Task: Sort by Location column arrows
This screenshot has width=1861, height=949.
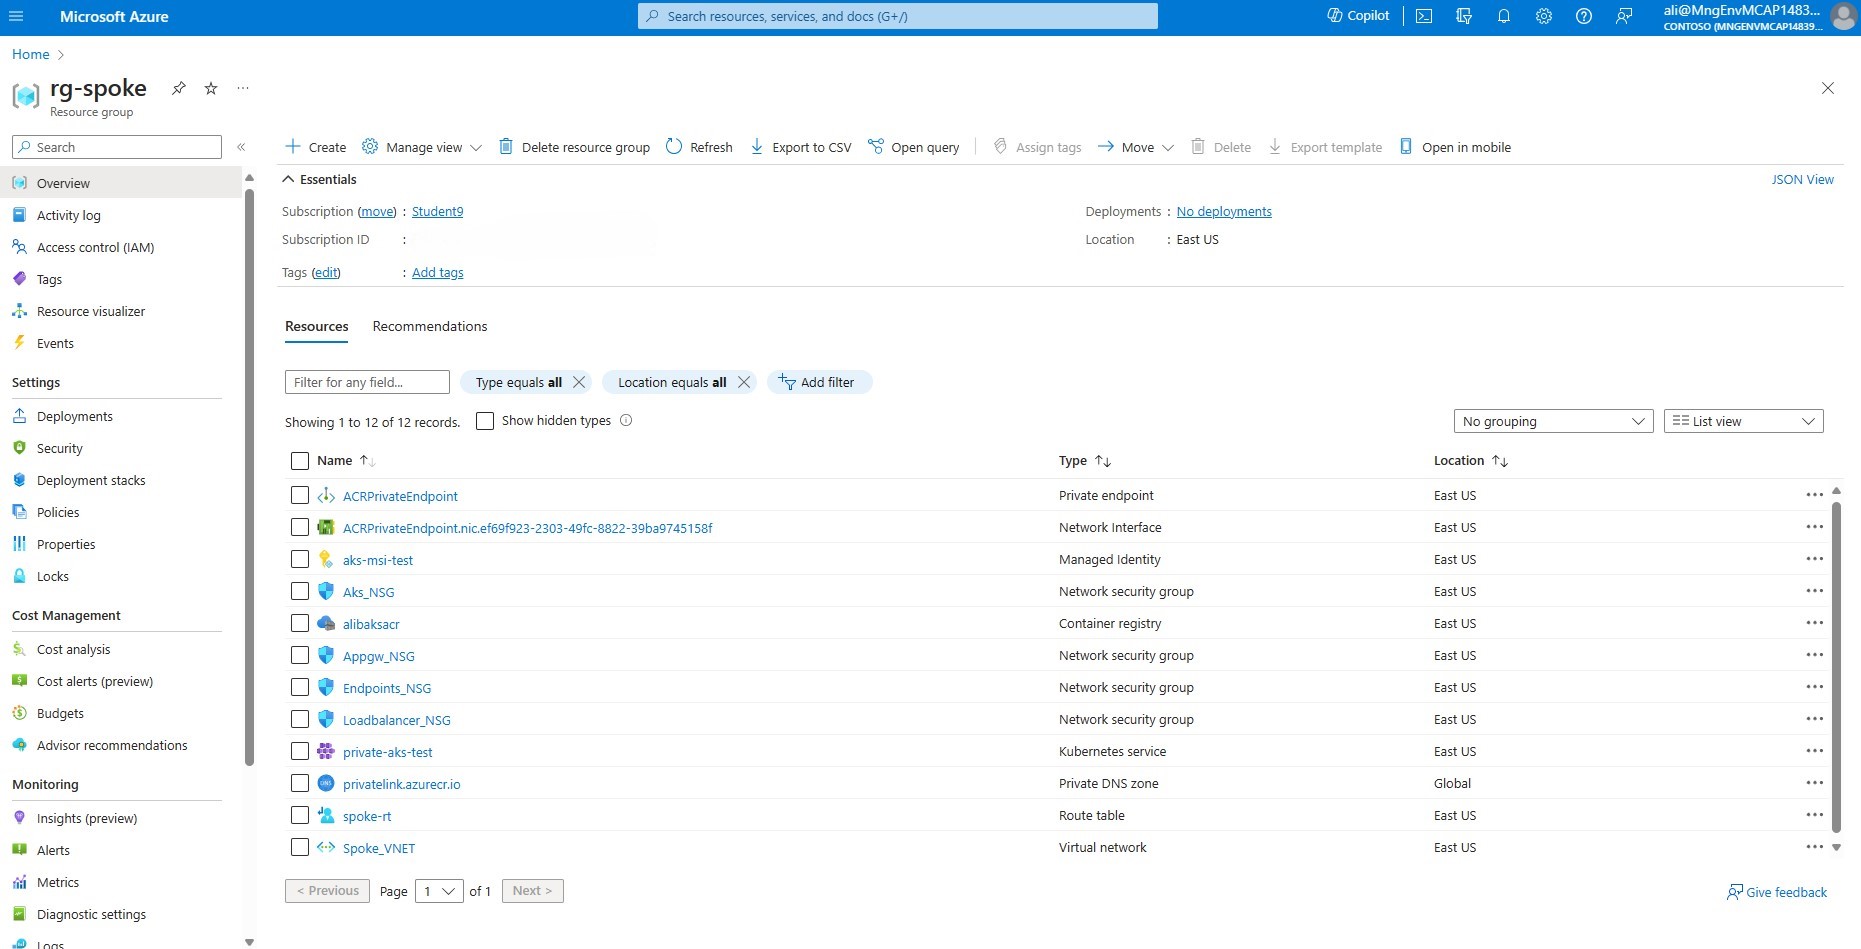Action: click(x=1500, y=461)
